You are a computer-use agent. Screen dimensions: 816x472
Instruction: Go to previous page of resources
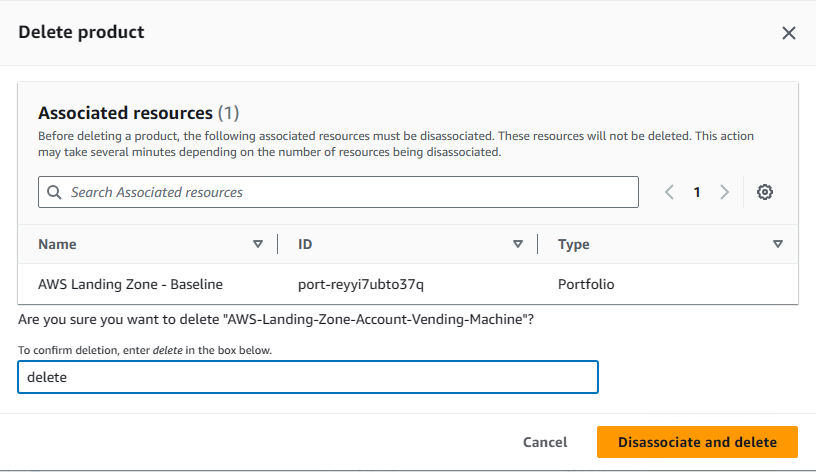tap(670, 192)
